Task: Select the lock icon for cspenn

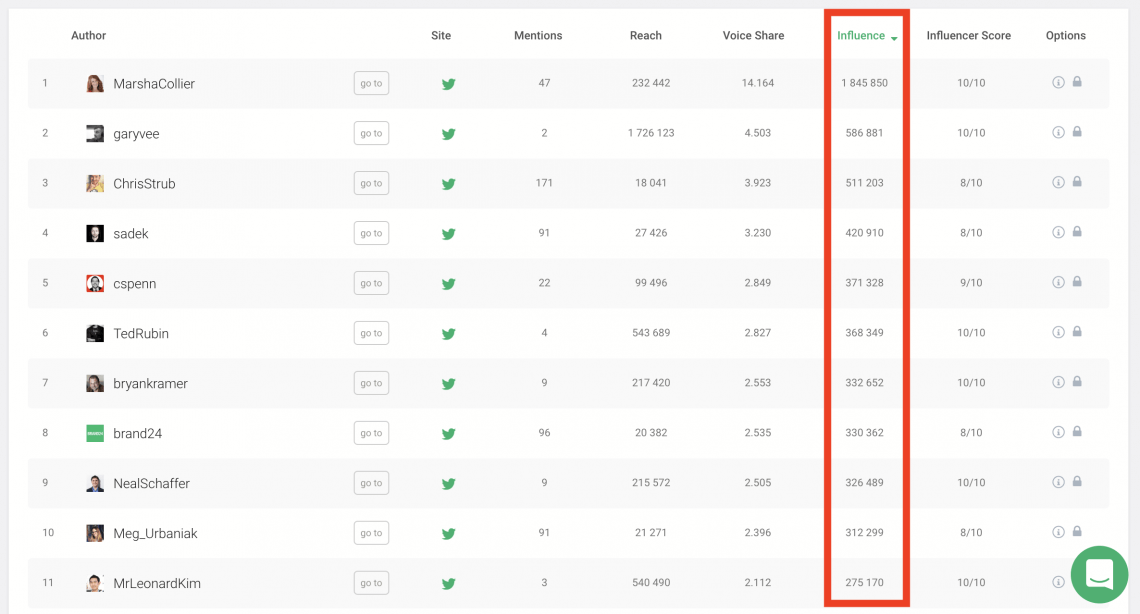Action: 1077,281
